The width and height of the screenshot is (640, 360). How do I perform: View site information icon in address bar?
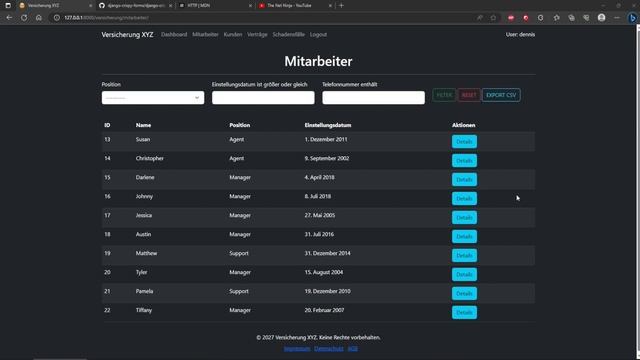coord(57,18)
